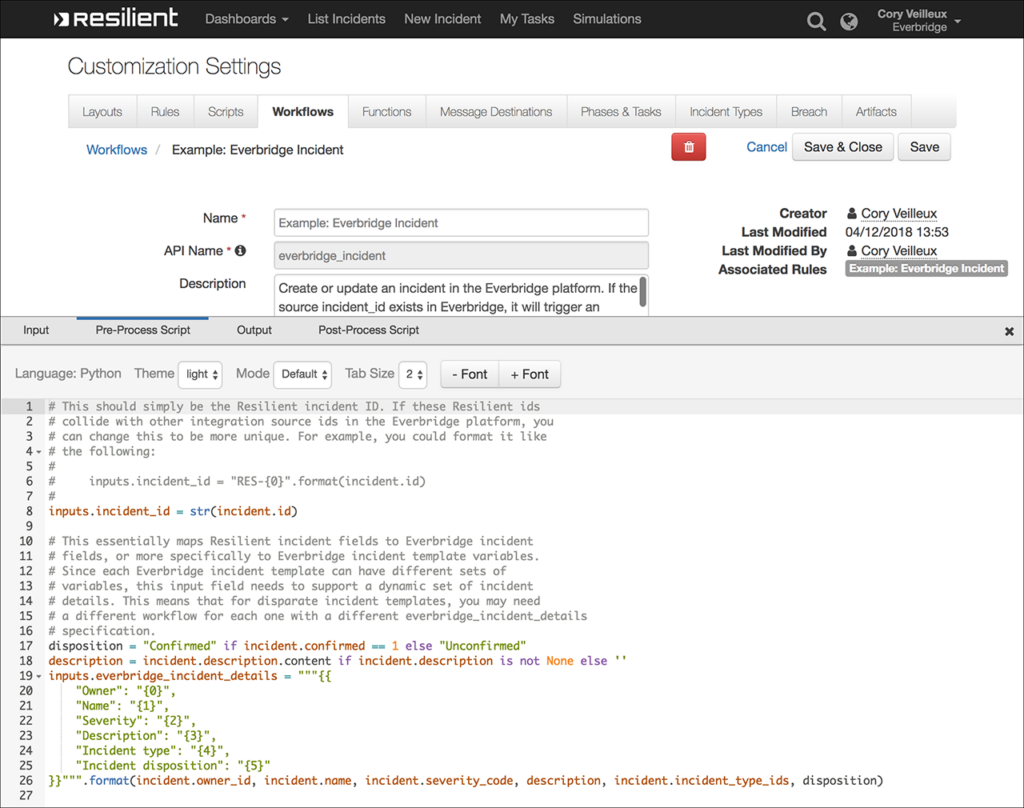Select Pre-Process Script tab
The width and height of the screenshot is (1024, 808).
pos(142,331)
